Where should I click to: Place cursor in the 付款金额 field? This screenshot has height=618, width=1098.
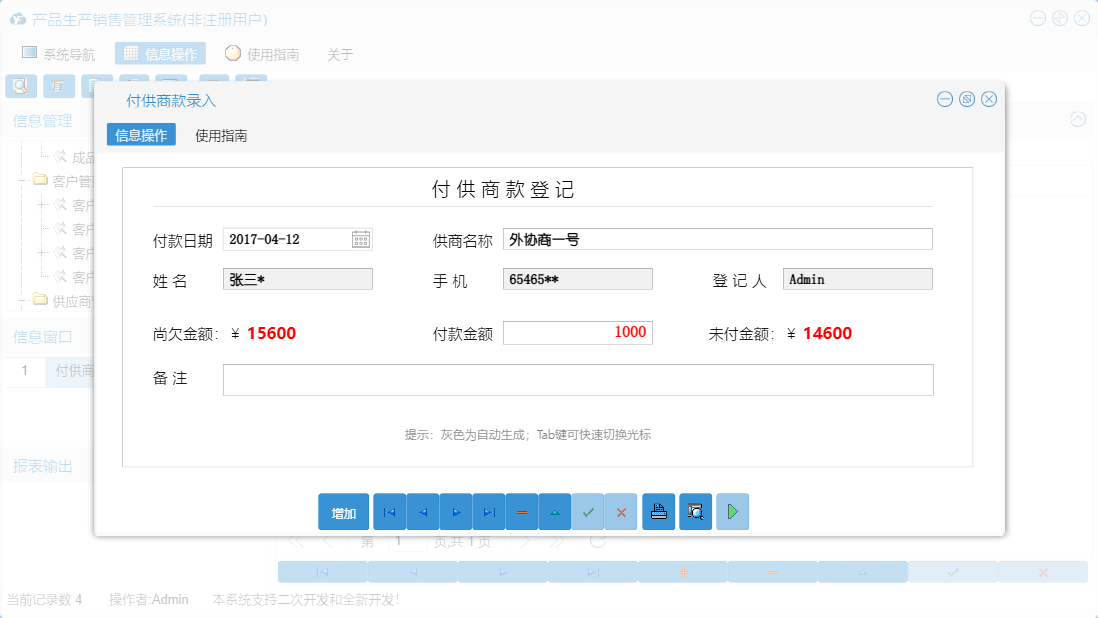pos(577,331)
